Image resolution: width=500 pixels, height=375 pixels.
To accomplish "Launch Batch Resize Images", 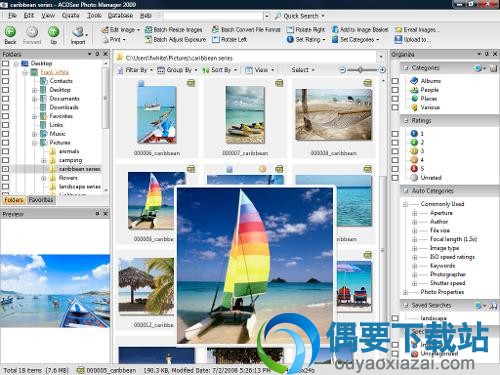I will (x=174, y=30).
